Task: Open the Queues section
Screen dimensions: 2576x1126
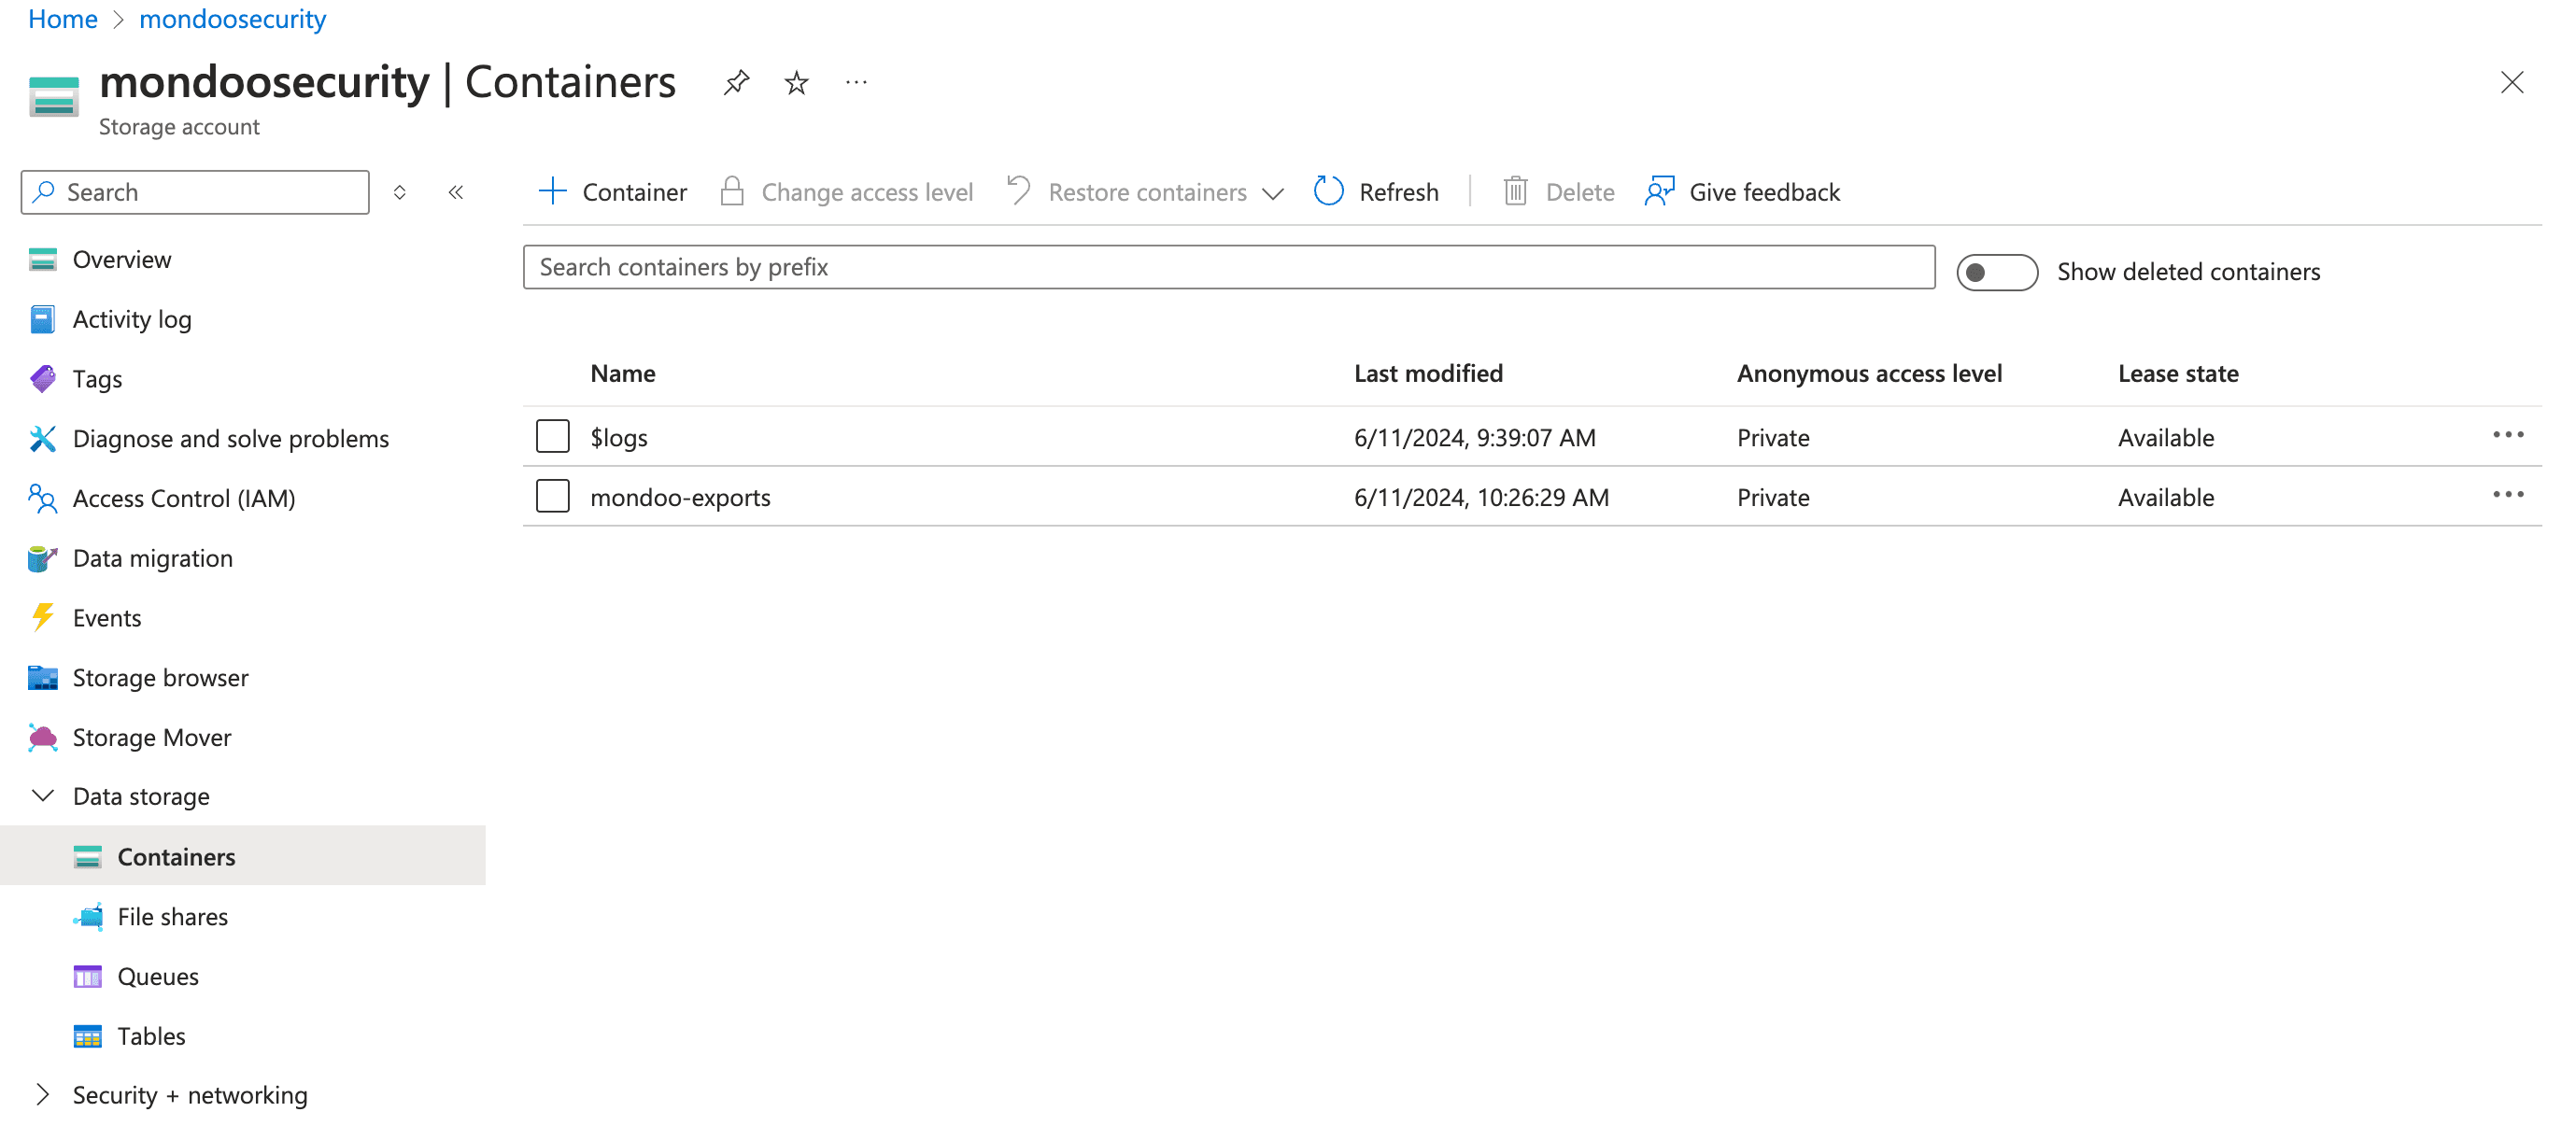Action: tap(158, 976)
